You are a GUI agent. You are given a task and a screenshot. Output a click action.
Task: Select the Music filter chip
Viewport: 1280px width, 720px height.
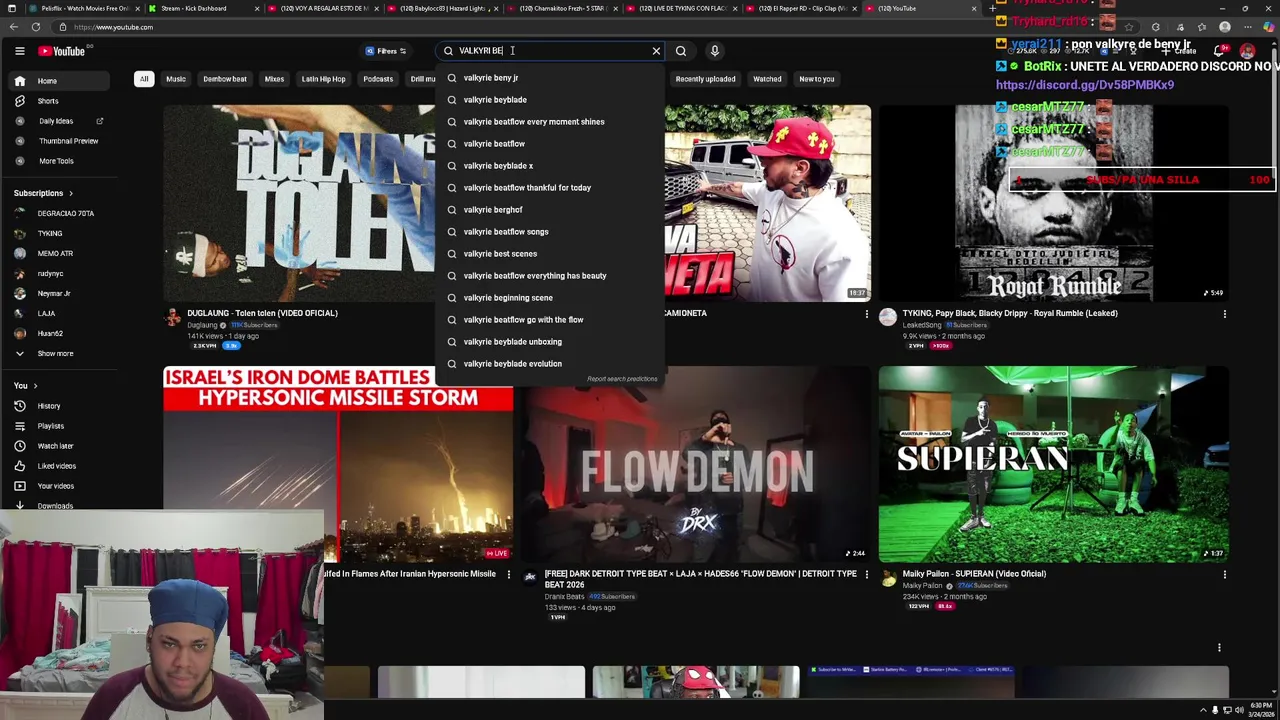pyautogui.click(x=176, y=79)
